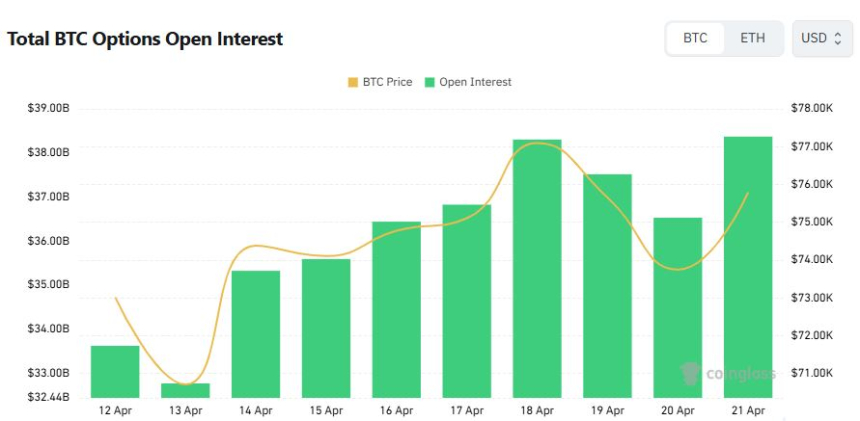Select the 14 Apr open interest bar
The image size is (860, 421).
256,334
